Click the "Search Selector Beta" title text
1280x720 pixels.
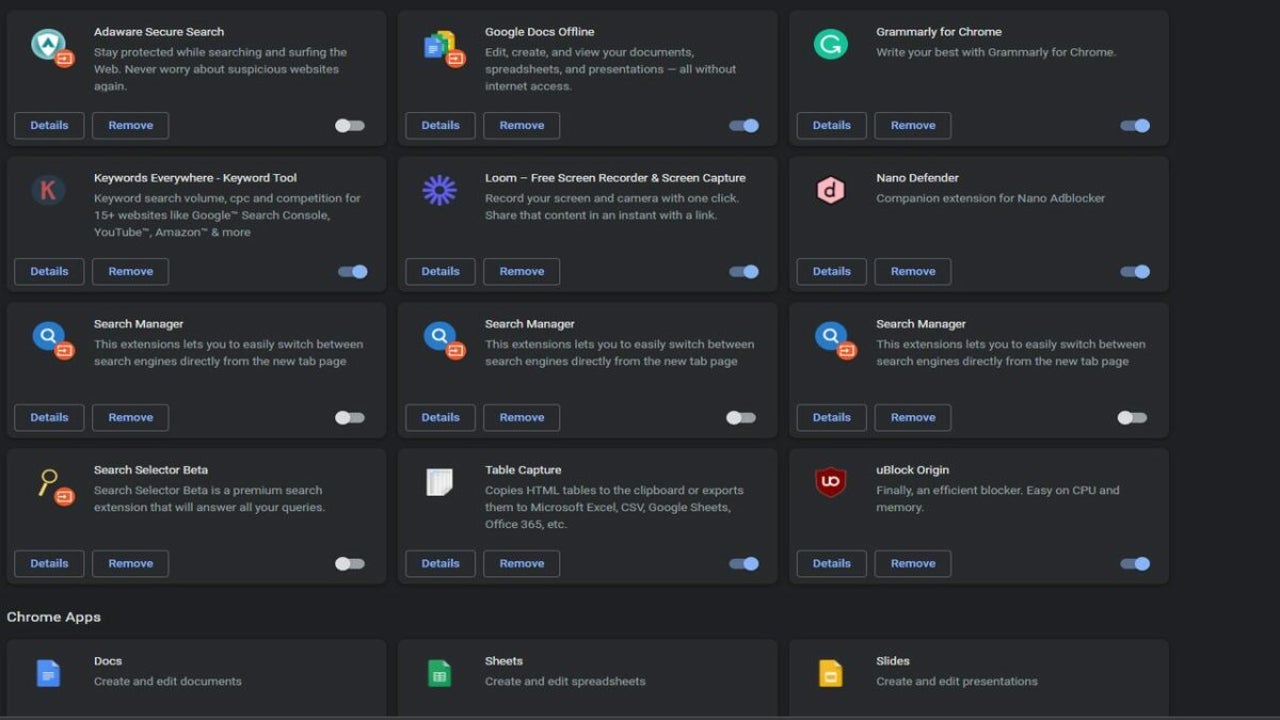[151, 470]
